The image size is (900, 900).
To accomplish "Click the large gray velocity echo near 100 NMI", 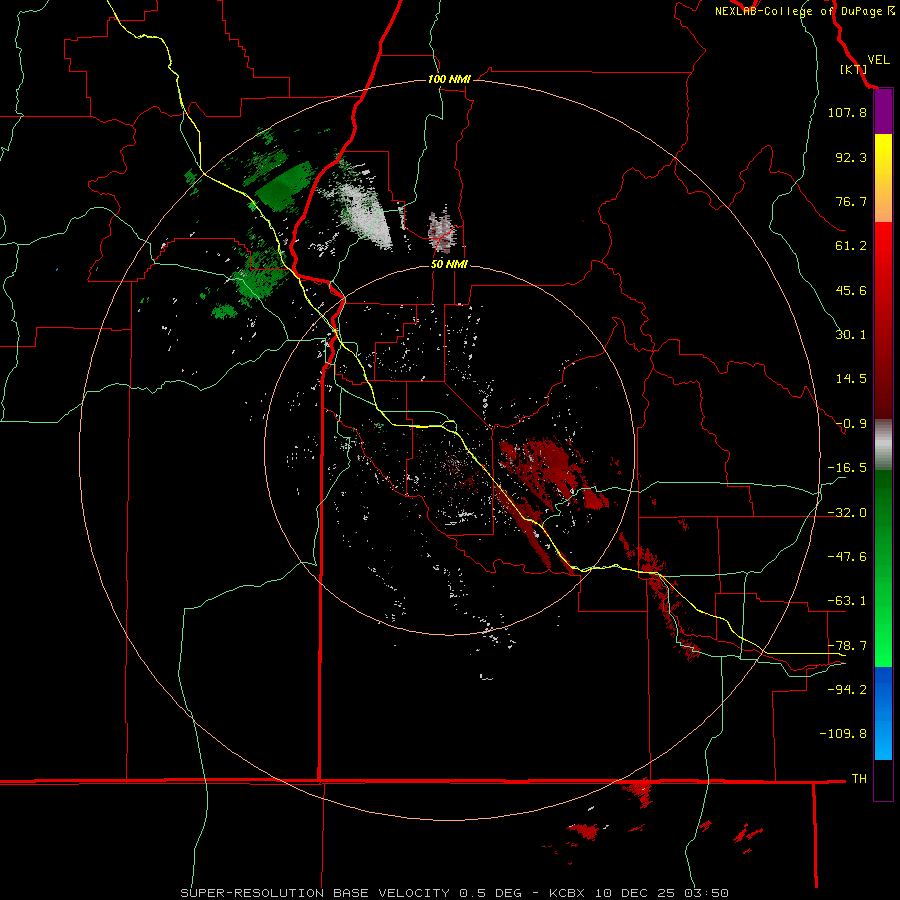I will point(363,210).
